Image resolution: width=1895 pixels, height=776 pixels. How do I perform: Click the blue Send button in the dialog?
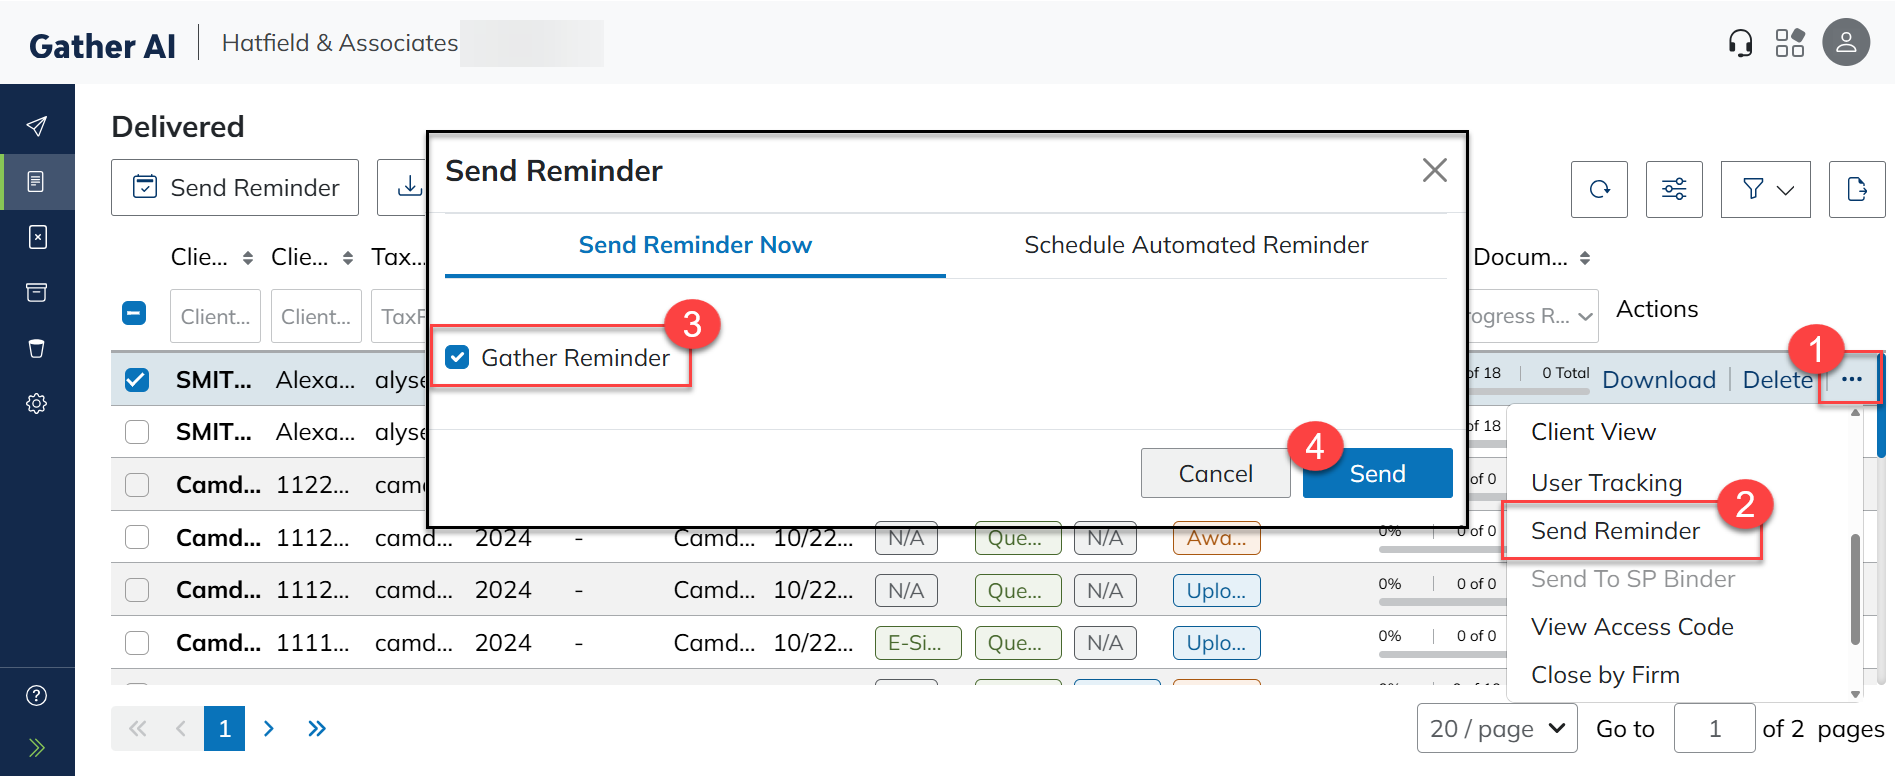tap(1376, 472)
